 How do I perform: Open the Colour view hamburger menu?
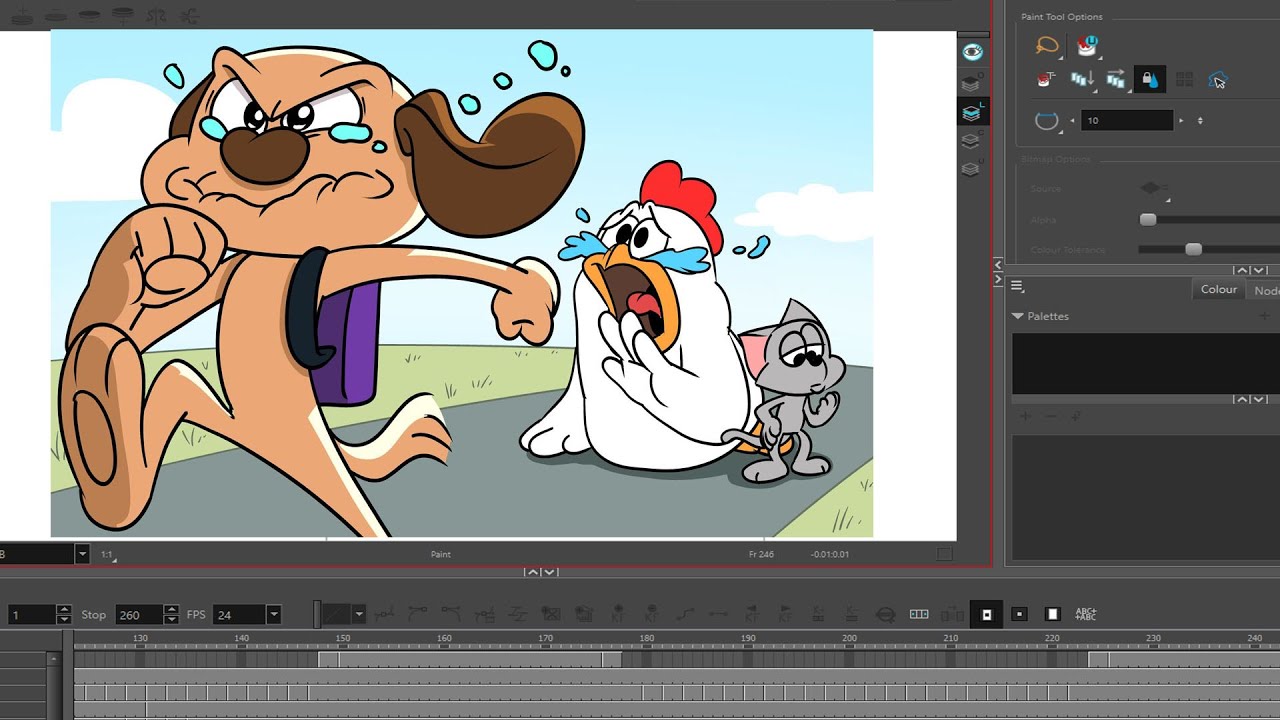1017,287
